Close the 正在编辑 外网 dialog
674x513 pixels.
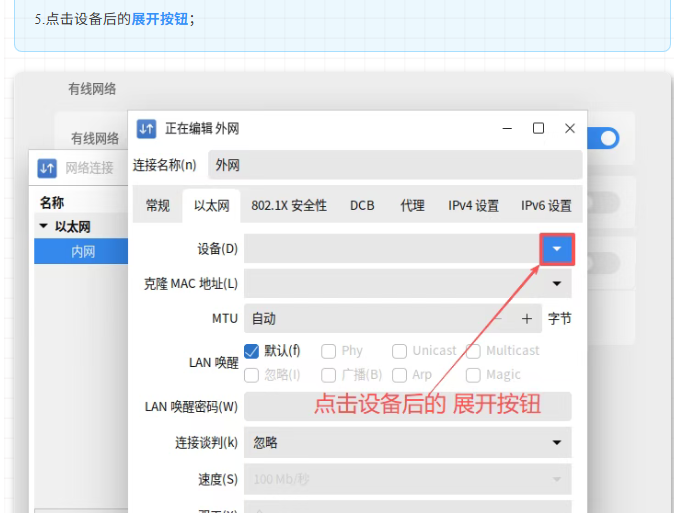pos(570,128)
